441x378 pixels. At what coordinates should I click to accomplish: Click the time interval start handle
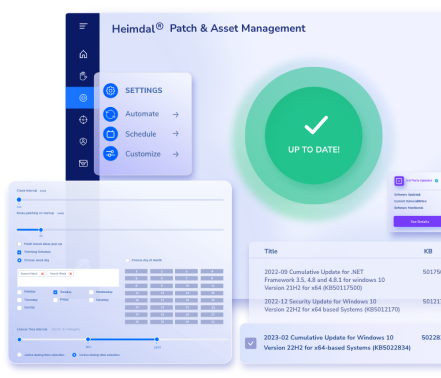click(x=88, y=339)
